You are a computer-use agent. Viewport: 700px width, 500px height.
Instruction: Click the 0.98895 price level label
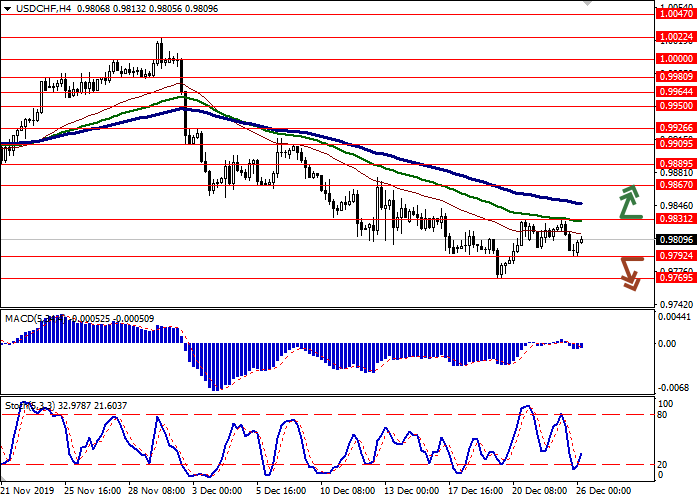(676, 163)
